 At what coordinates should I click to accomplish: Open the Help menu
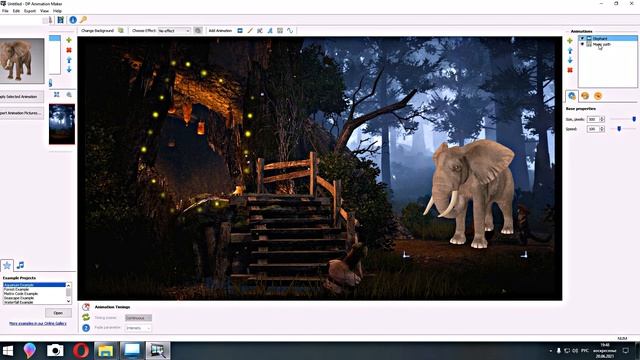(58, 11)
